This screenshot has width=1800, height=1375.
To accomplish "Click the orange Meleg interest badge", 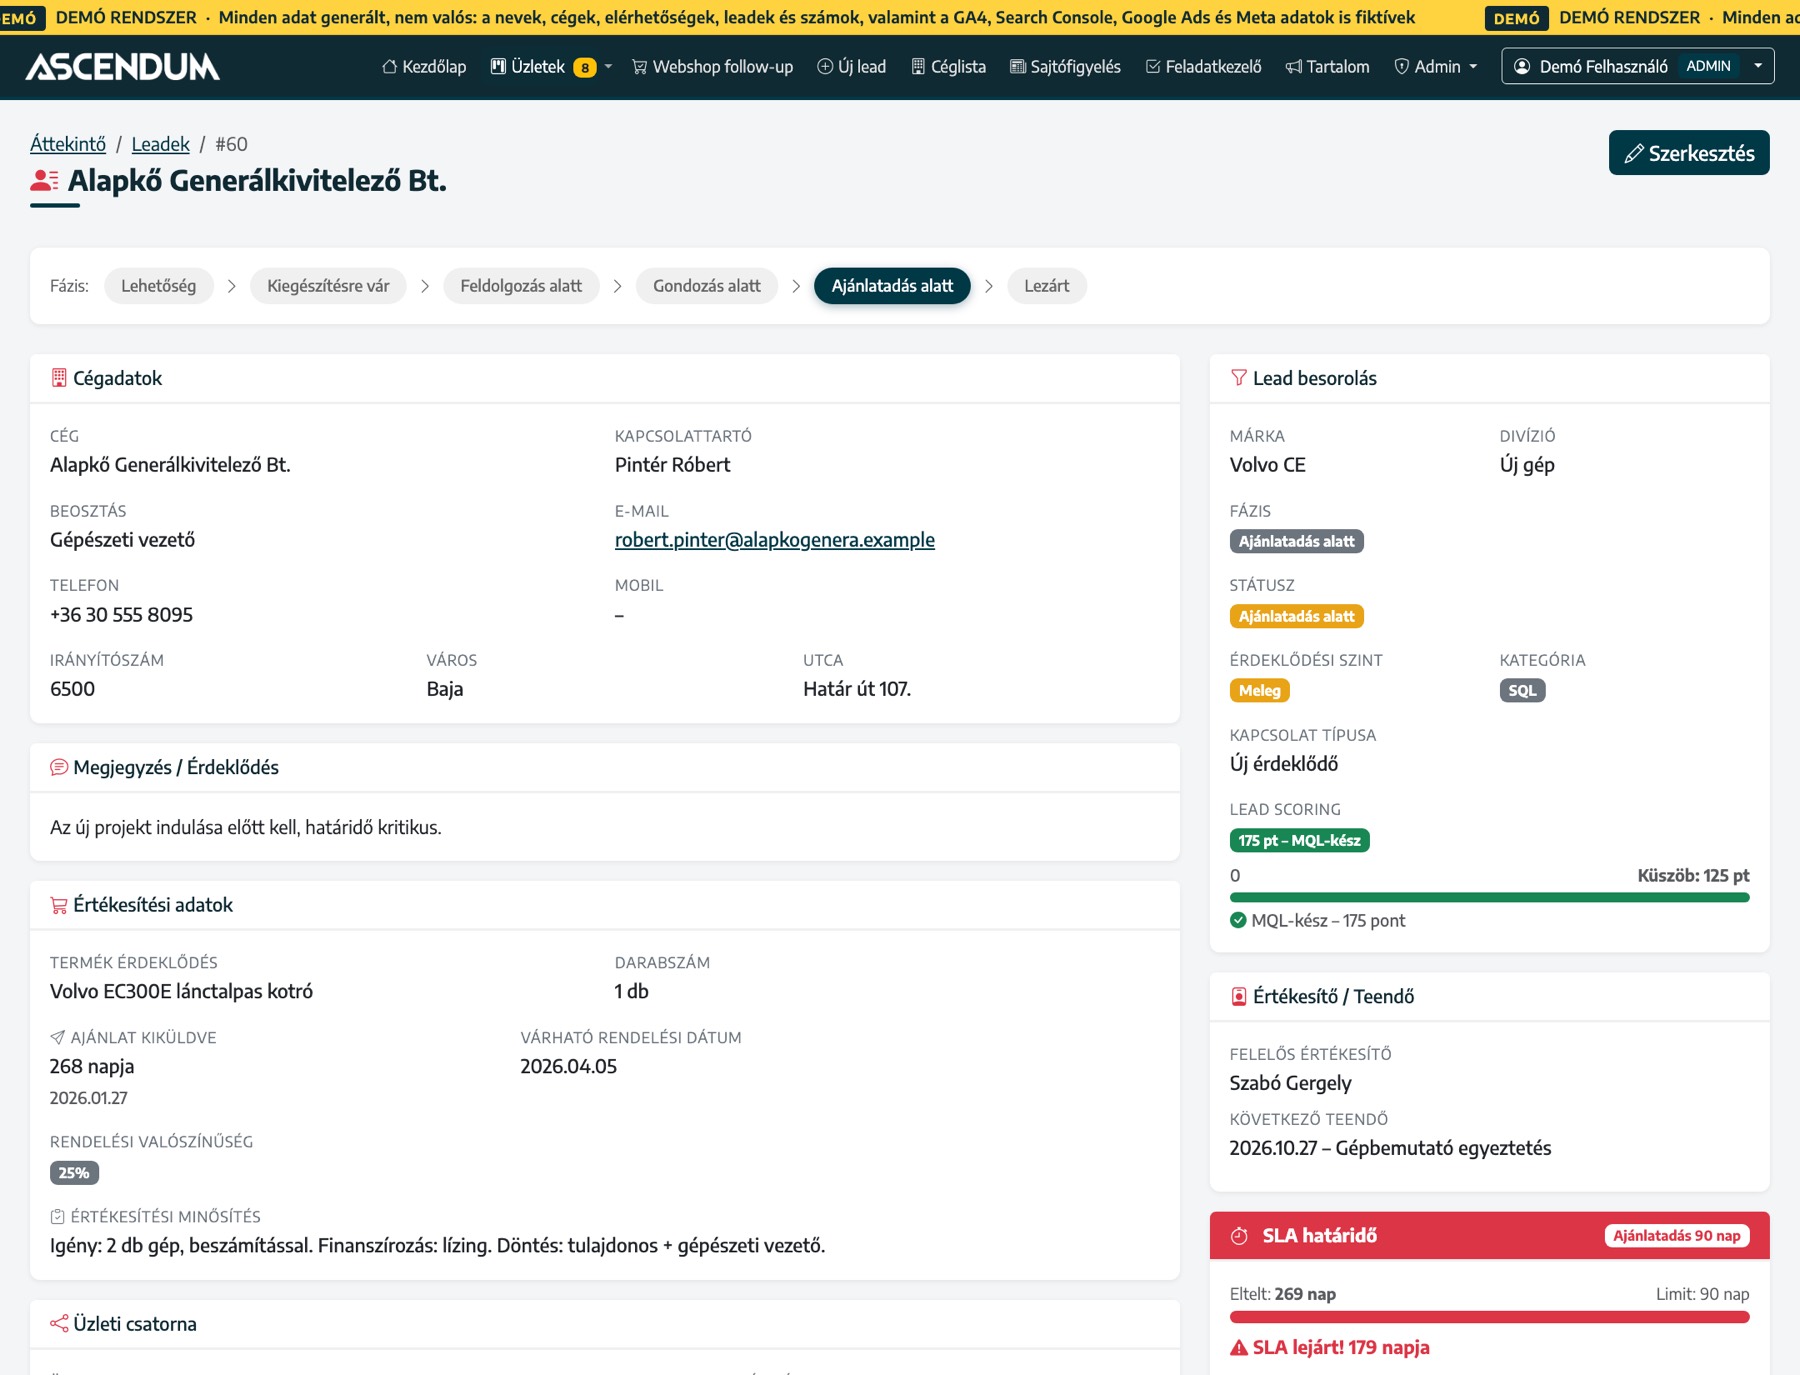I will pyautogui.click(x=1260, y=690).
